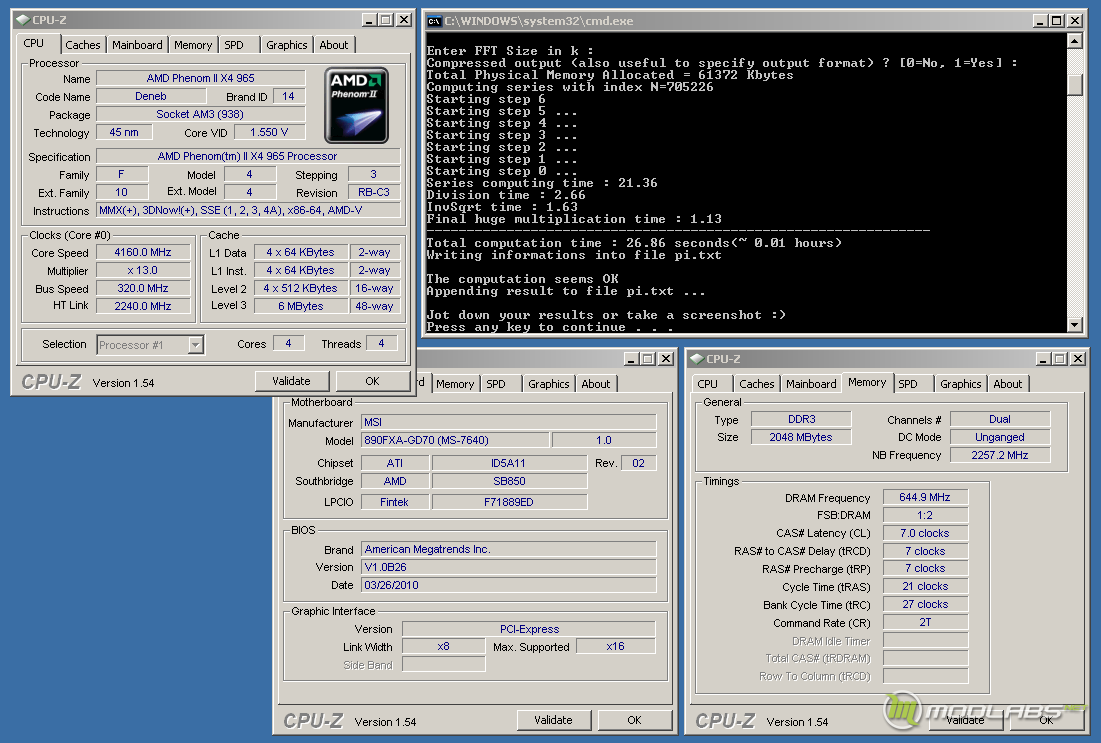Image resolution: width=1101 pixels, height=743 pixels.
Task: Click the motherboard model 890FXA-GD70 (MS-7640)
Action: click(x=455, y=440)
